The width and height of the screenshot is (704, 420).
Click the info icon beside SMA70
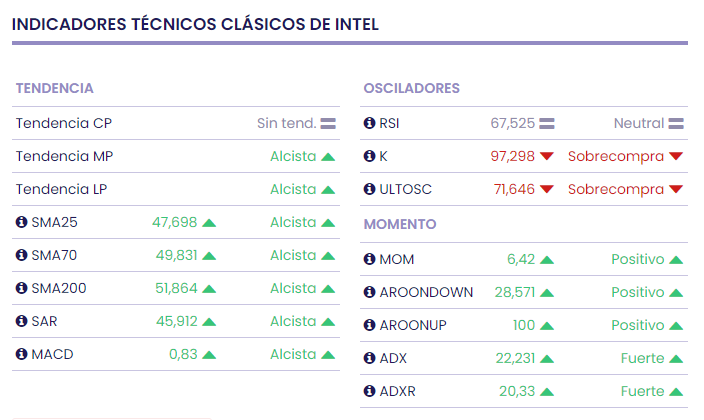(21, 255)
